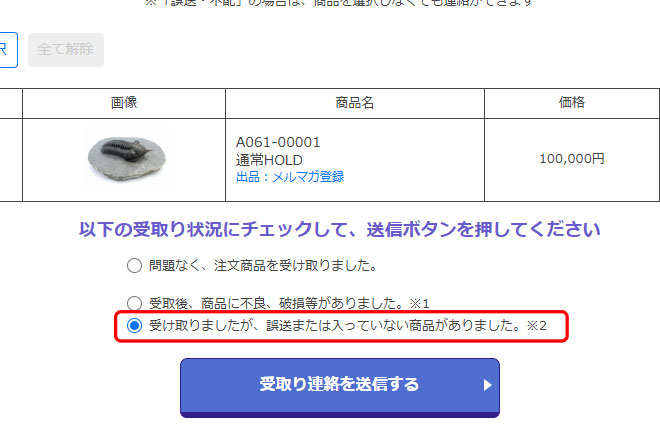This screenshot has height=440, width=660.
Task: Click the disabled 全て解除 button
Action: (x=66, y=50)
